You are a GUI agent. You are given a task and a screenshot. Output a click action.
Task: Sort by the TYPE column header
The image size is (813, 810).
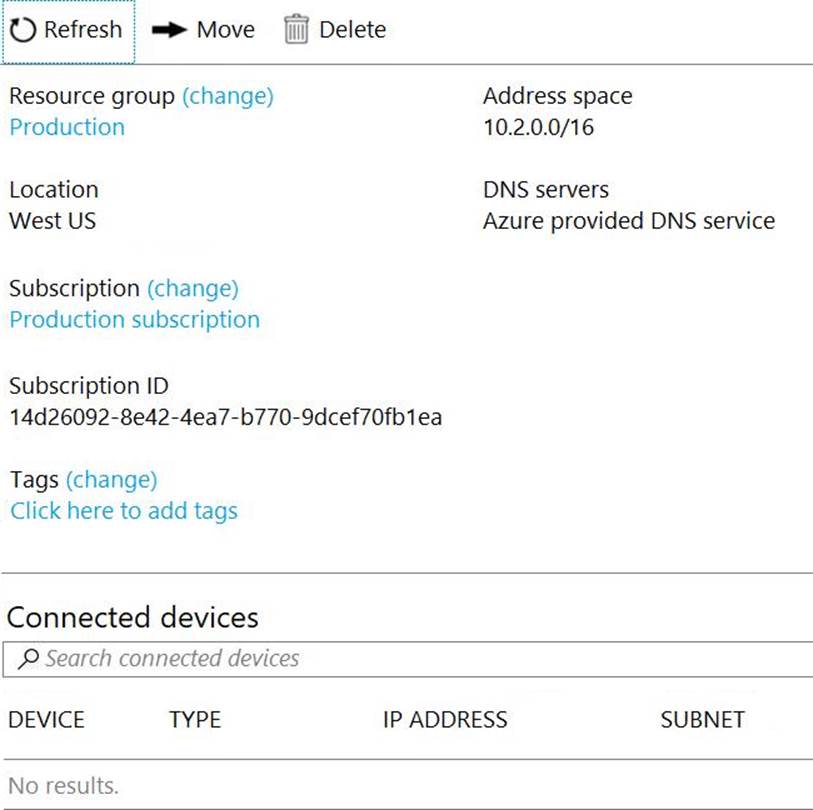tap(195, 720)
